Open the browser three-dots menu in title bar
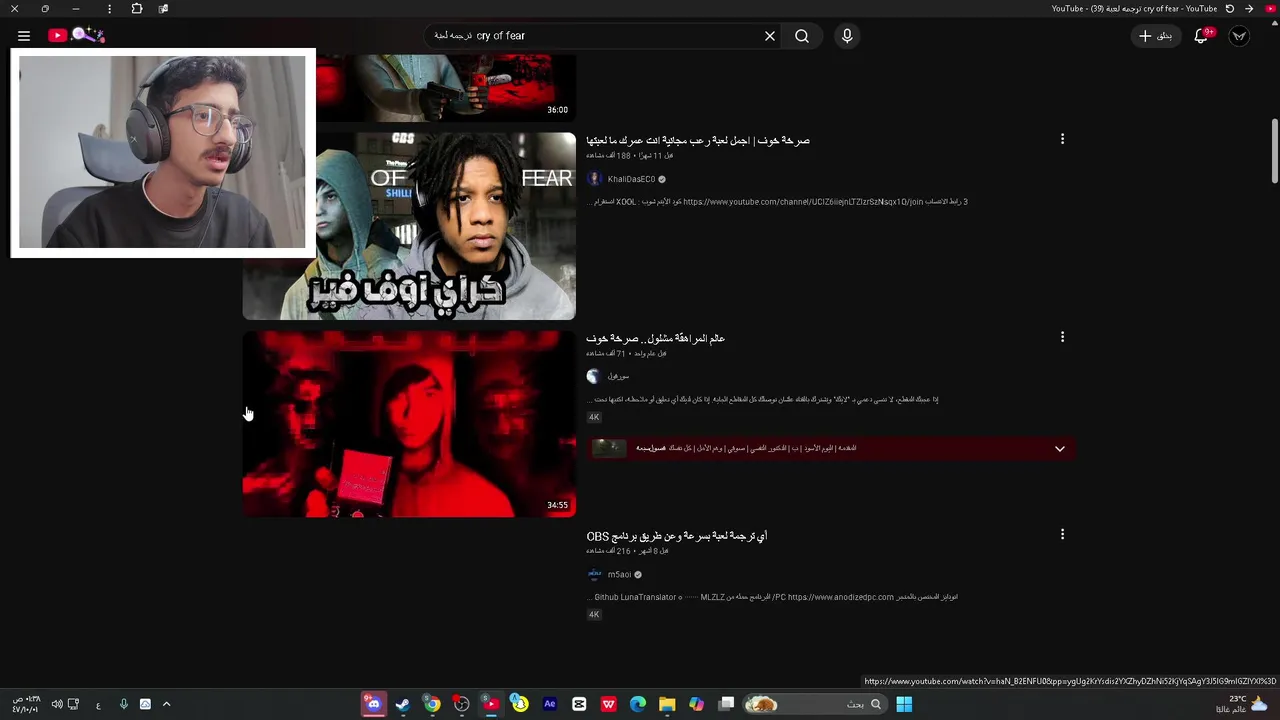The image size is (1280, 720). [x=109, y=8]
